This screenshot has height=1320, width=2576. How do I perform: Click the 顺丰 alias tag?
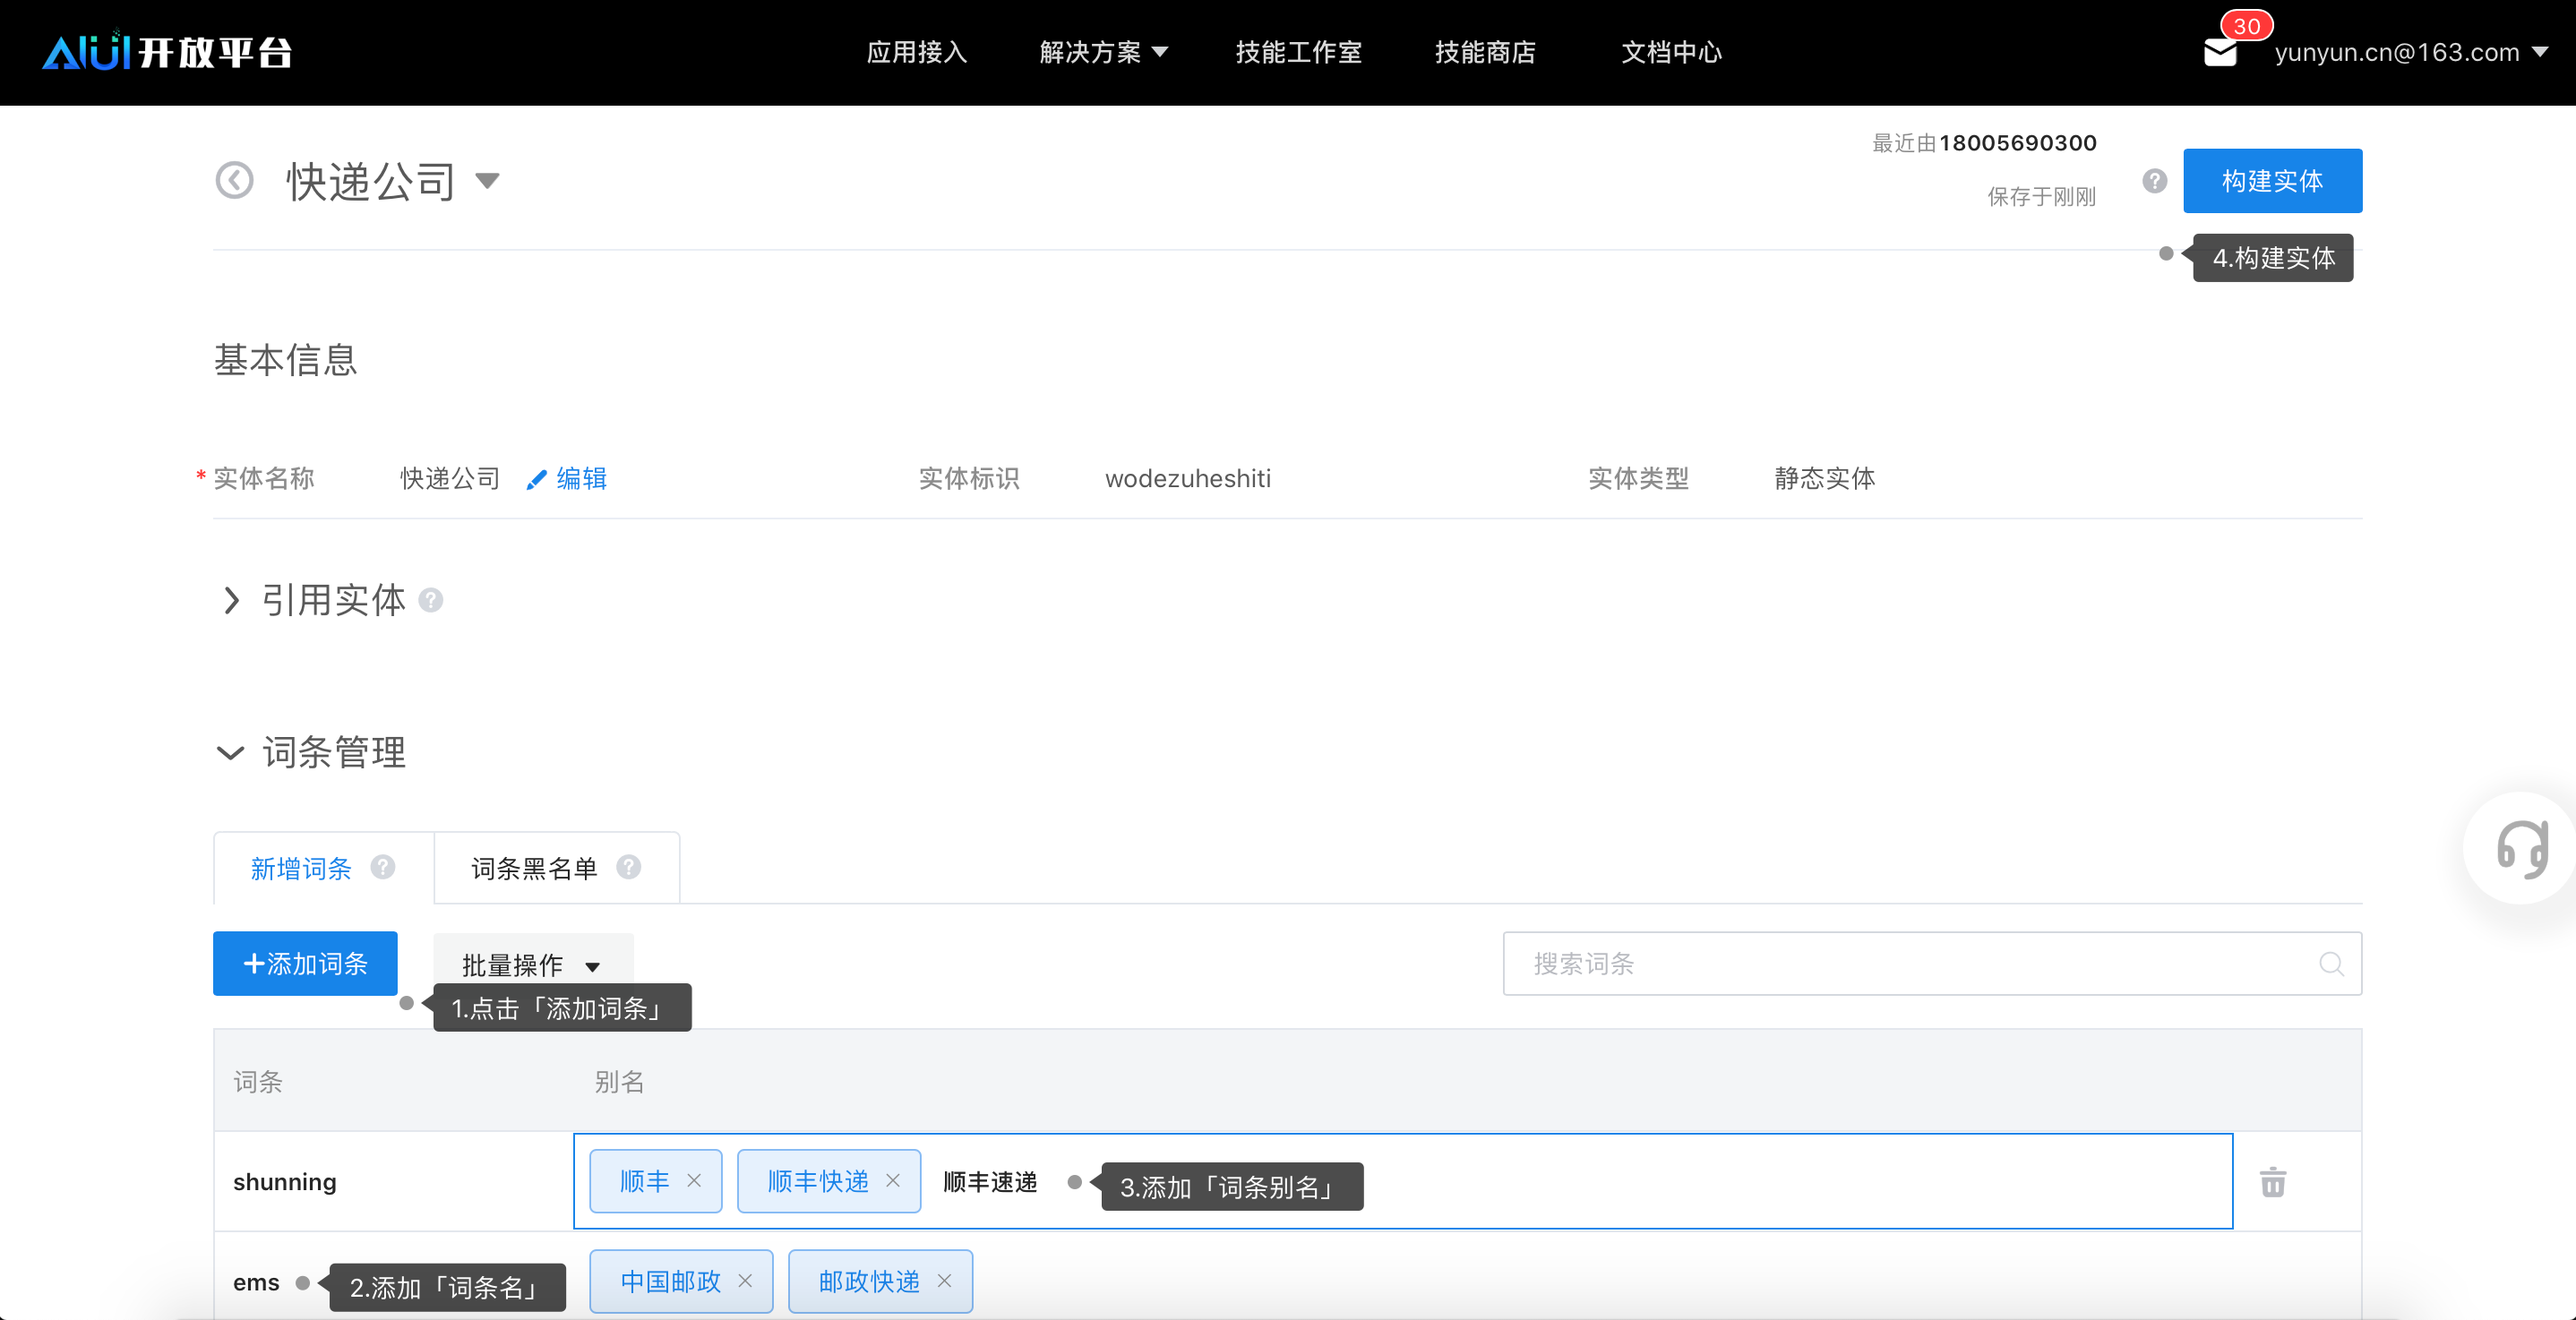click(x=656, y=1181)
